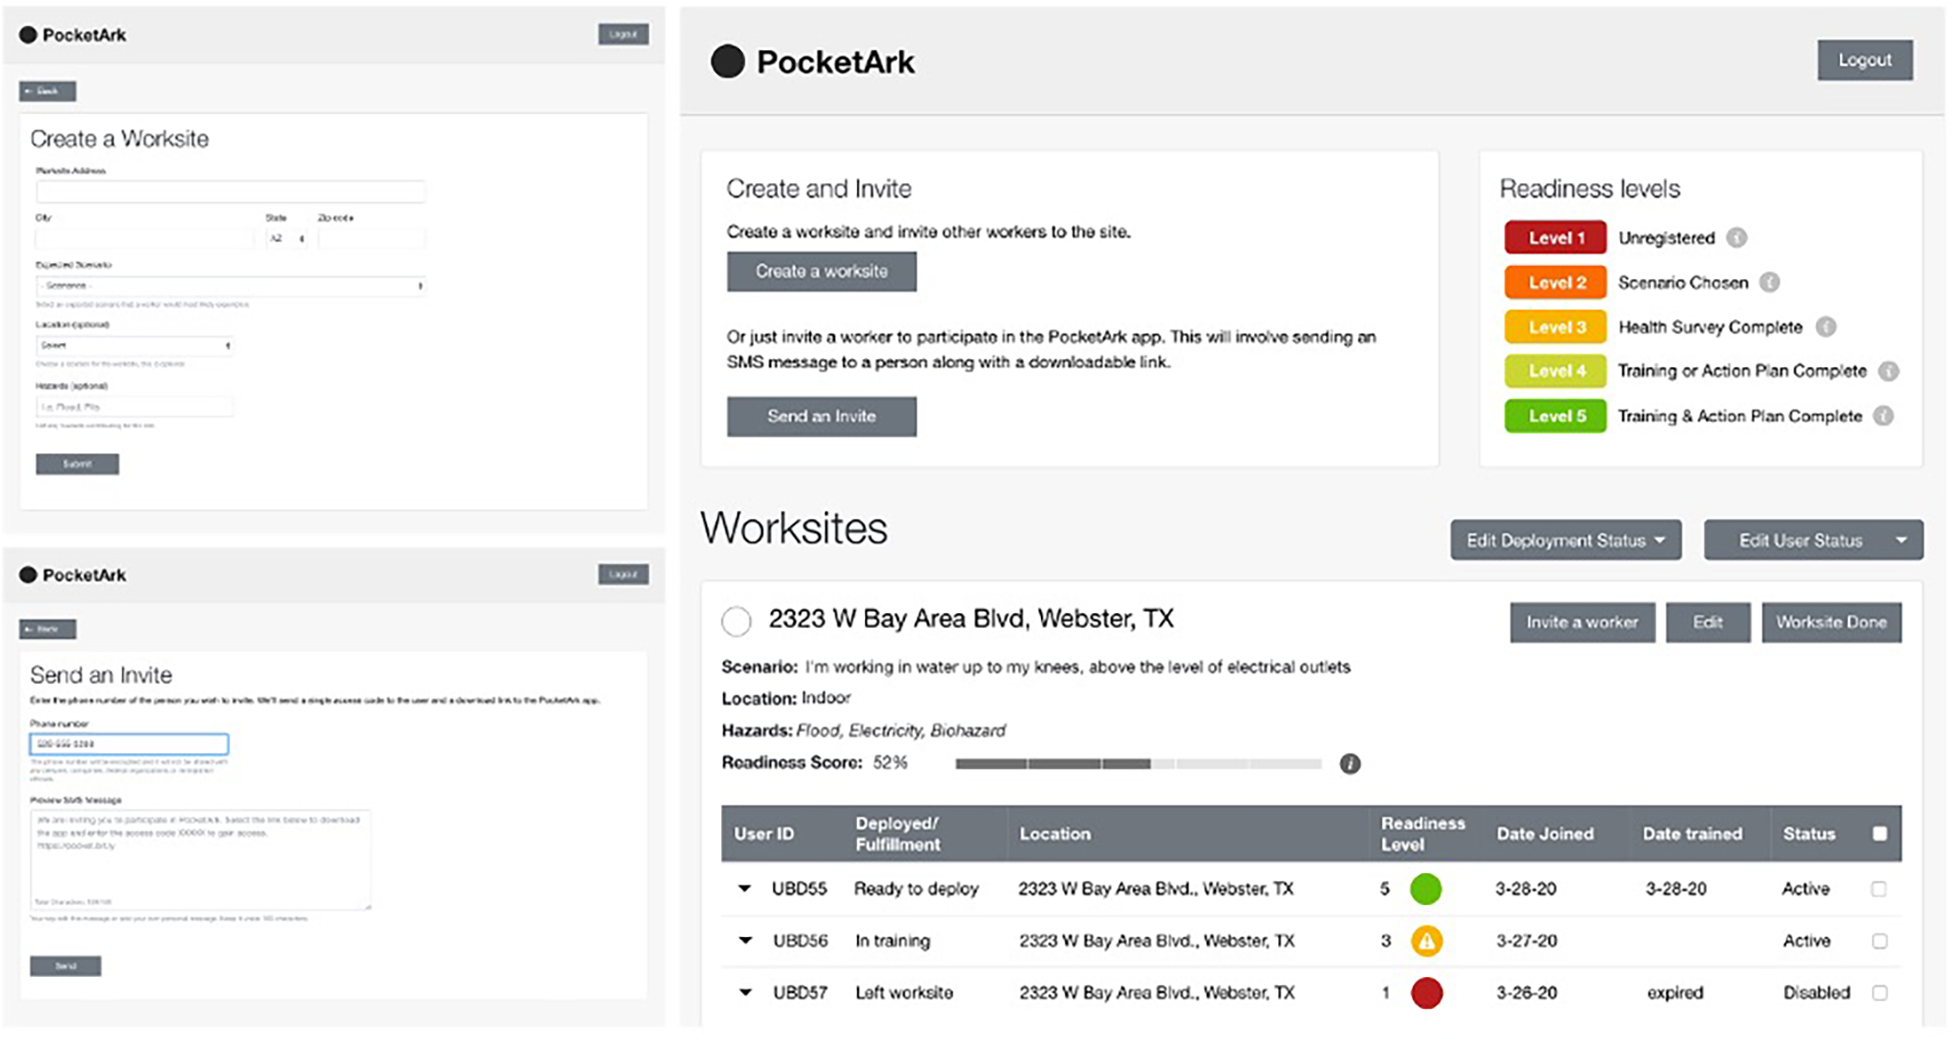Click info icon next to Readiness Score bar
1955x1044 pixels.
(1349, 764)
